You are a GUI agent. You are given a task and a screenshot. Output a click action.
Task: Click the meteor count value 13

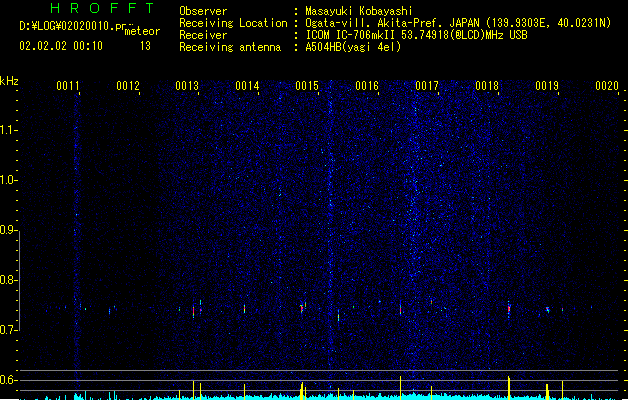145,46
